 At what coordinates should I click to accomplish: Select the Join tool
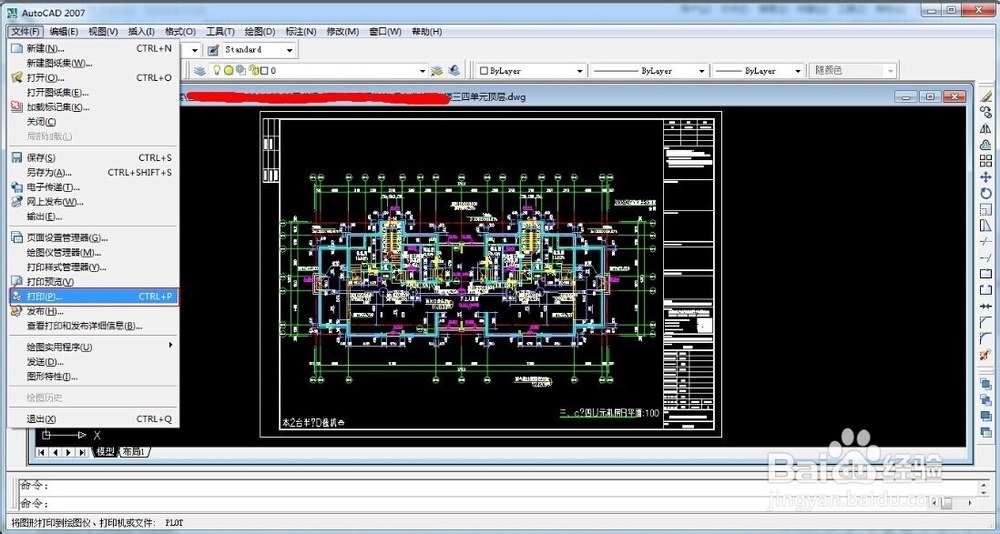click(986, 306)
